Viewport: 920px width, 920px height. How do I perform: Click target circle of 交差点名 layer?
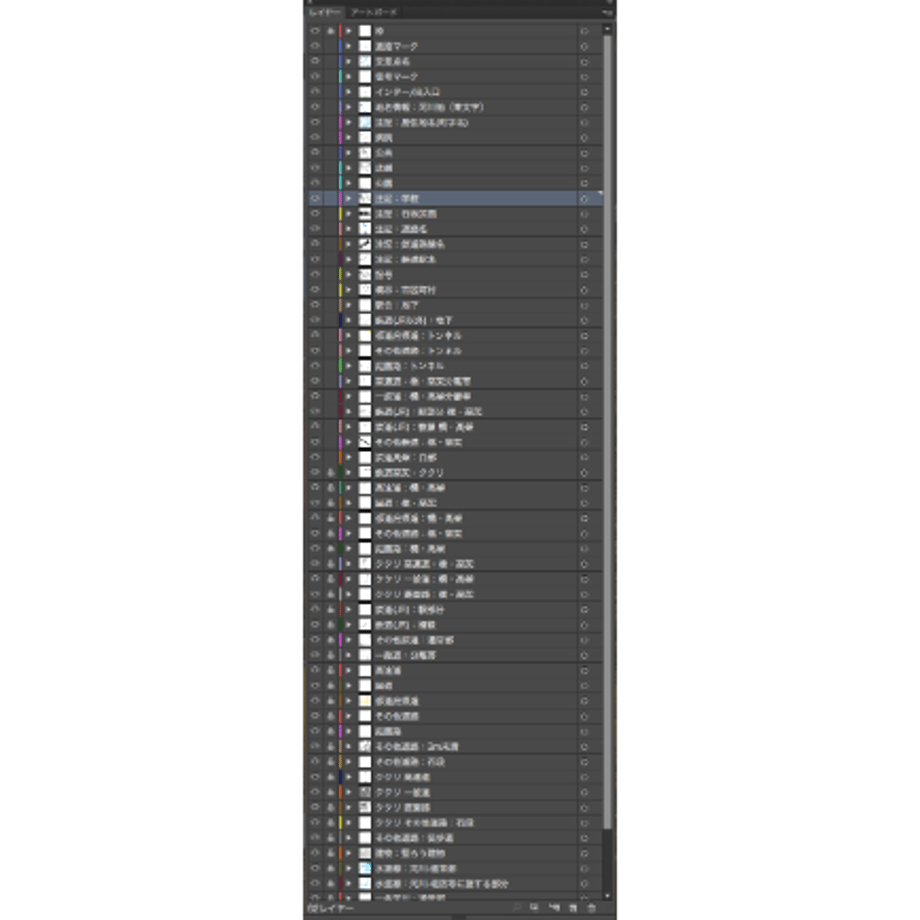(x=584, y=61)
